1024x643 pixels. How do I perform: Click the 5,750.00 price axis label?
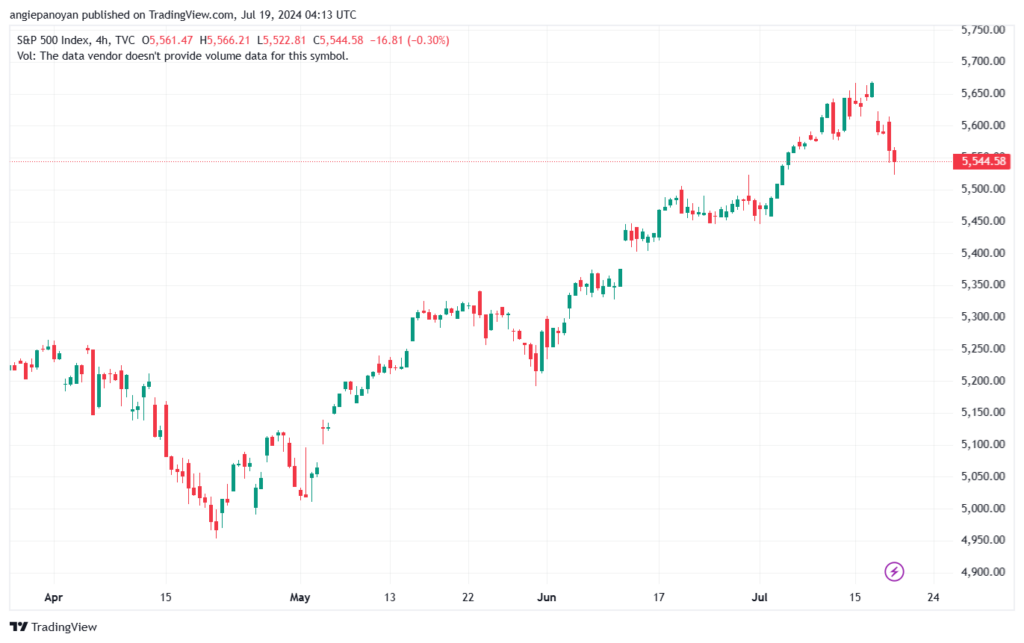(x=982, y=30)
